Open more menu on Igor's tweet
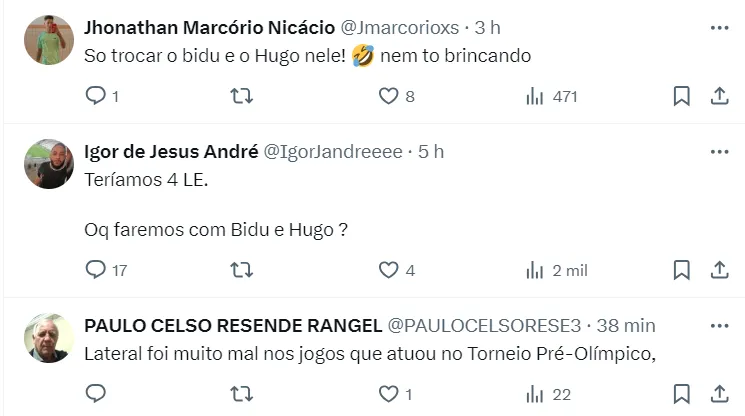This screenshot has height=416, width=745. click(x=719, y=151)
